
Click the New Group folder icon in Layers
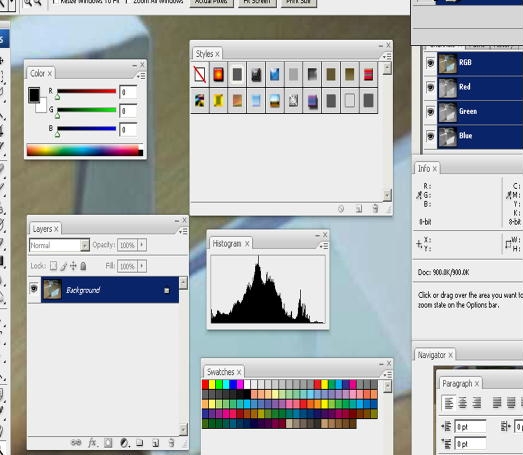pos(140,443)
